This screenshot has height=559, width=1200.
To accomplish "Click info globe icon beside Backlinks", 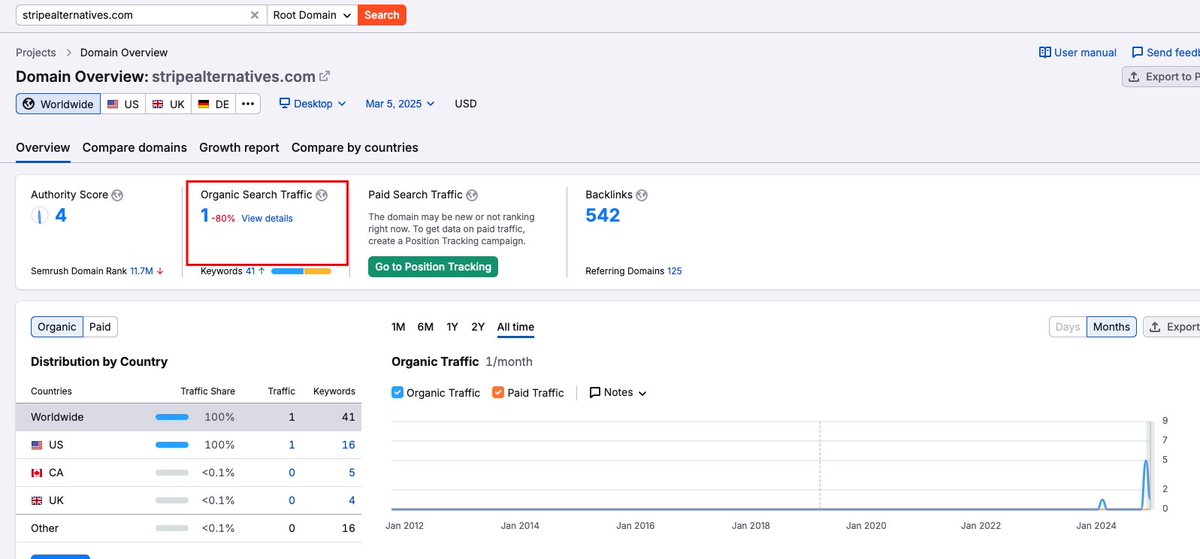I will click(642, 195).
